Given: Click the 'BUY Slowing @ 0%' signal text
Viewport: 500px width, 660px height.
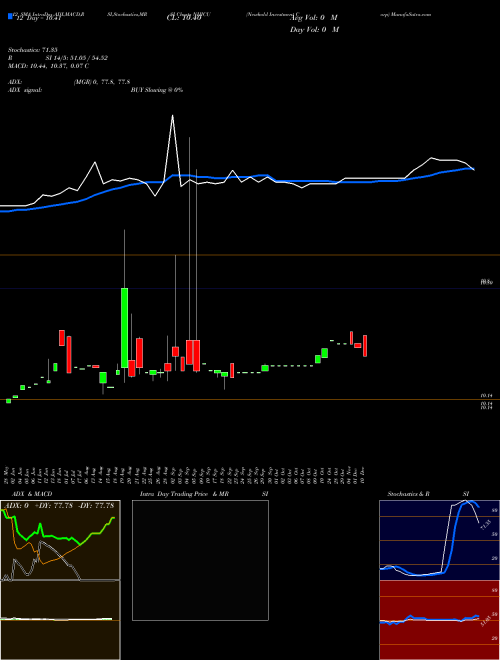Looking at the screenshot, I should [x=157, y=90].
